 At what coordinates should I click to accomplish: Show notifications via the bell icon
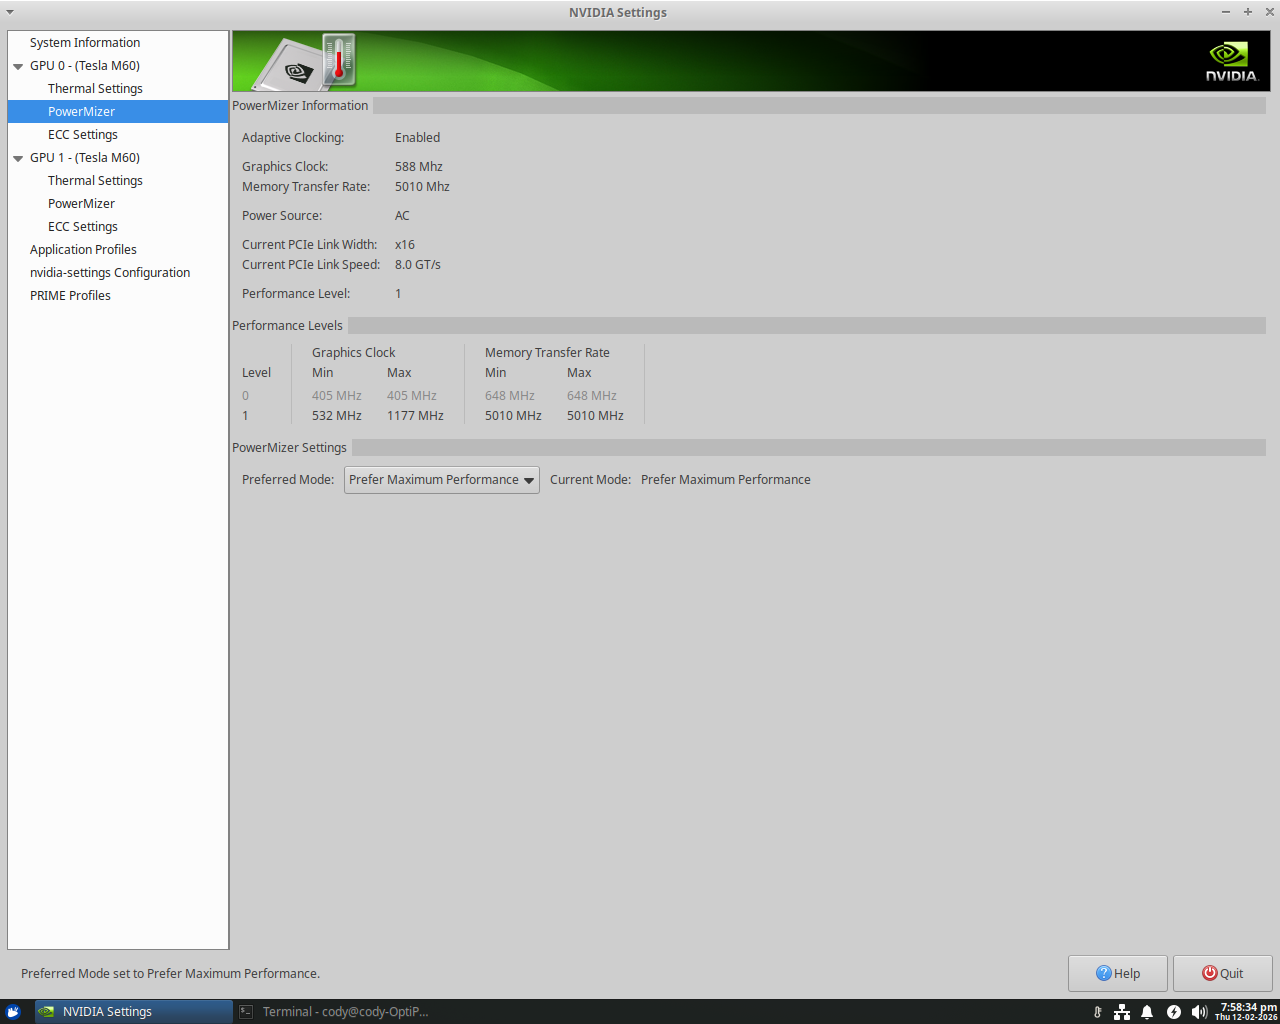[x=1147, y=1012]
